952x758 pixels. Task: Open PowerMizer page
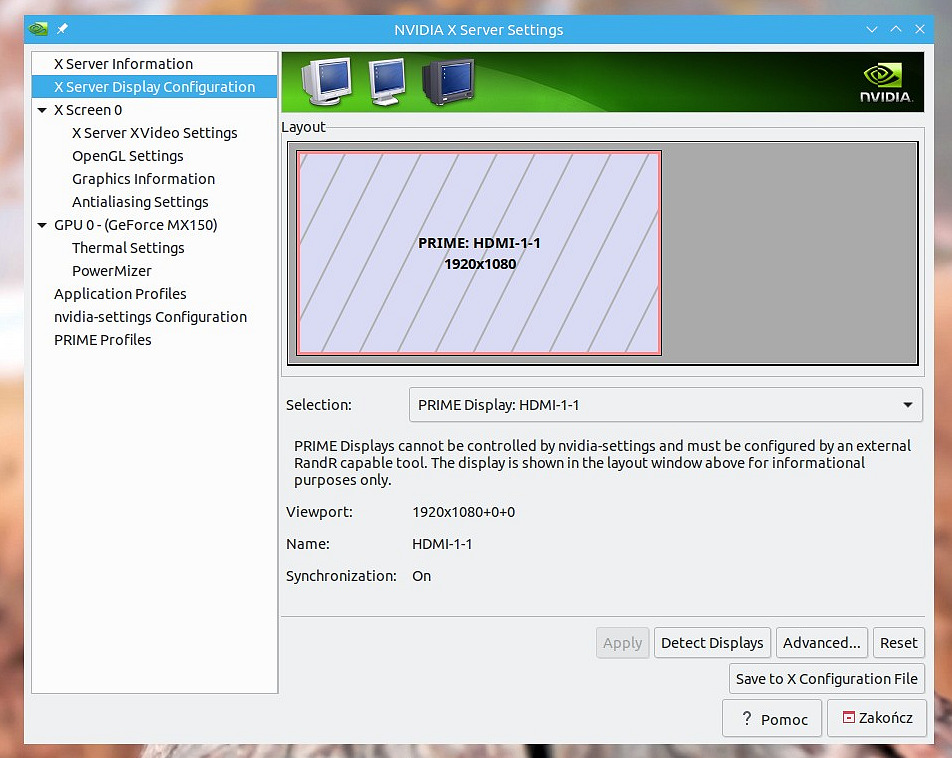pyautogui.click(x=154, y=271)
